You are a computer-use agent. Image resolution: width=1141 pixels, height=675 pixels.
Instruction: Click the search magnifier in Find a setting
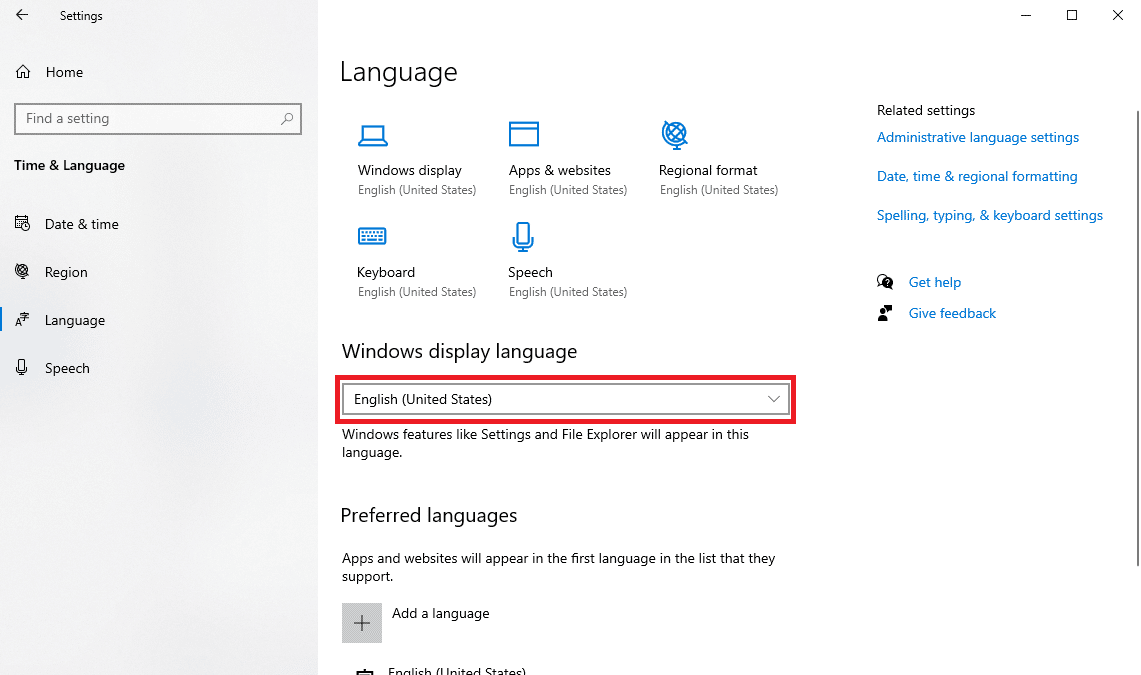pyautogui.click(x=285, y=118)
